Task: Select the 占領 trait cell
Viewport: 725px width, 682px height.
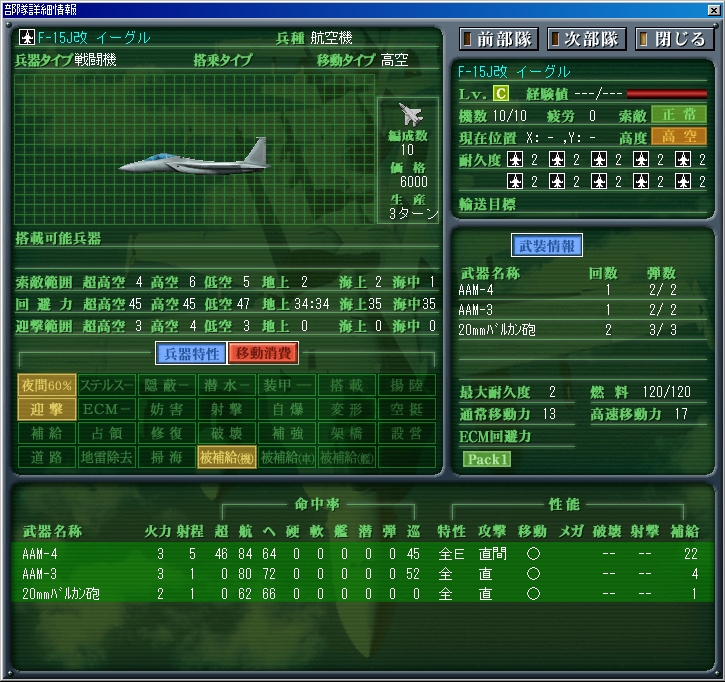Action: (107, 433)
